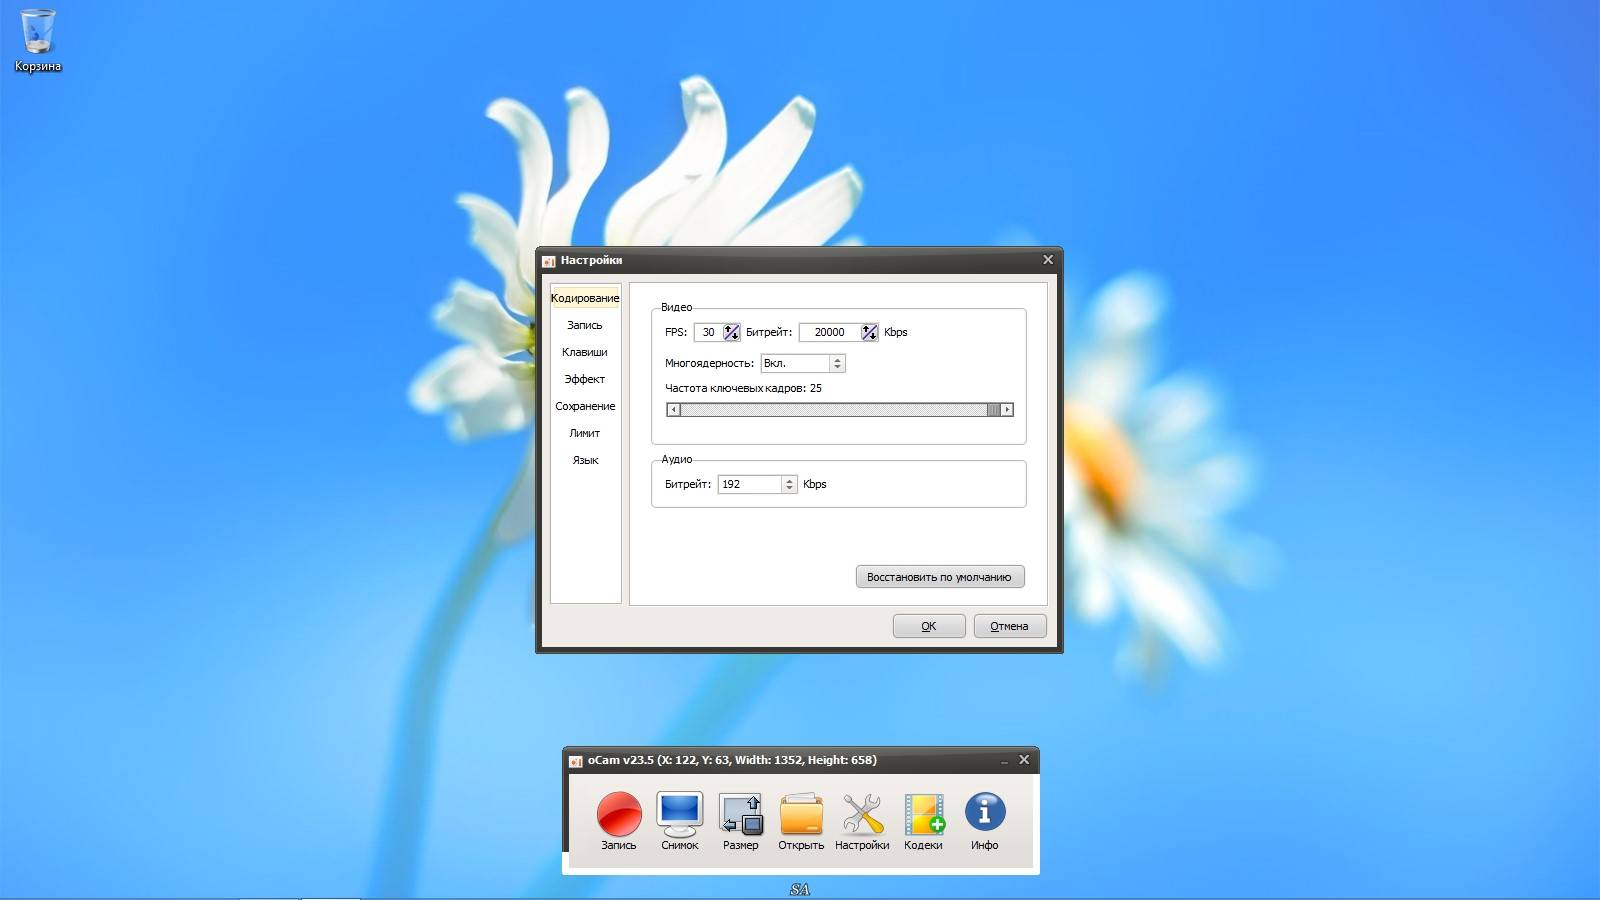Select the Клавиши settings tab
1600x900 pixels.
click(585, 352)
